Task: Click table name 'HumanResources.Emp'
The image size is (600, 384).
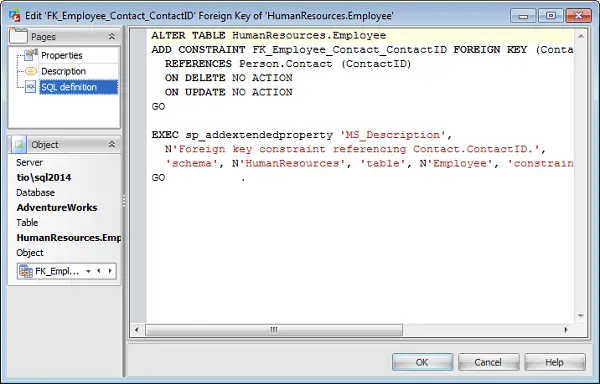Action: coord(68,238)
